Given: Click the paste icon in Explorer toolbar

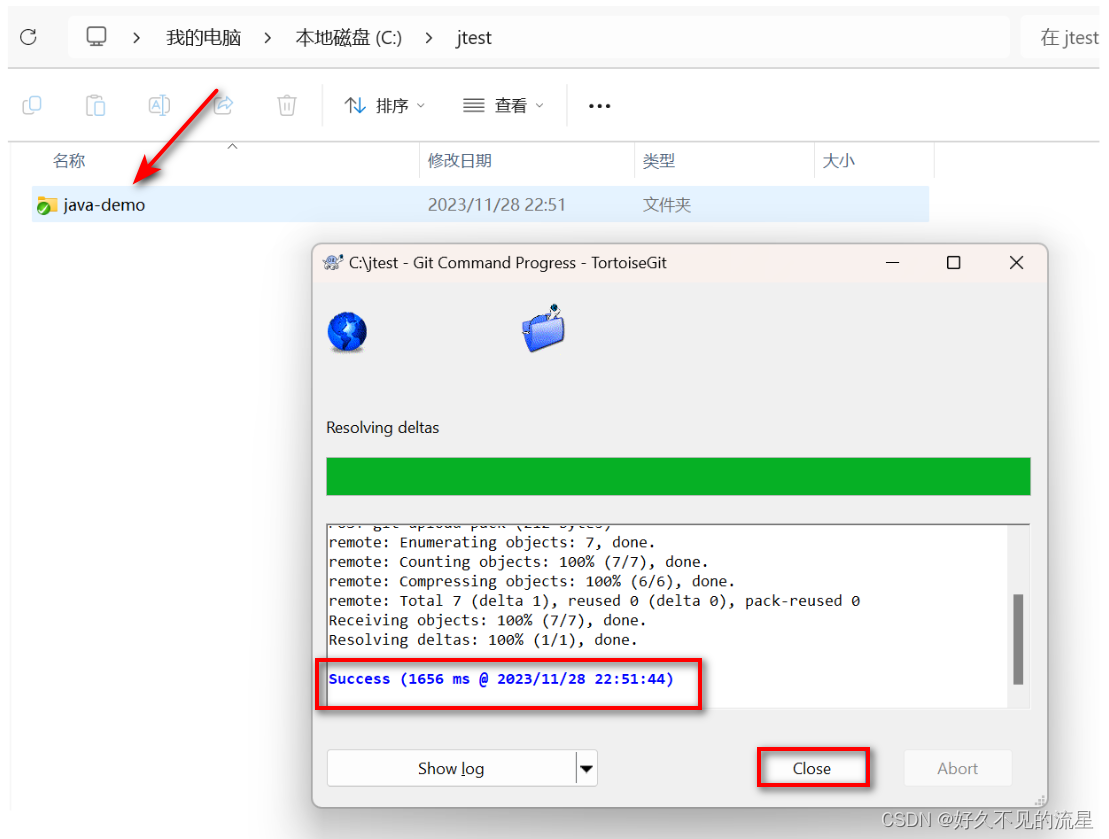Looking at the screenshot, I should coord(95,105).
